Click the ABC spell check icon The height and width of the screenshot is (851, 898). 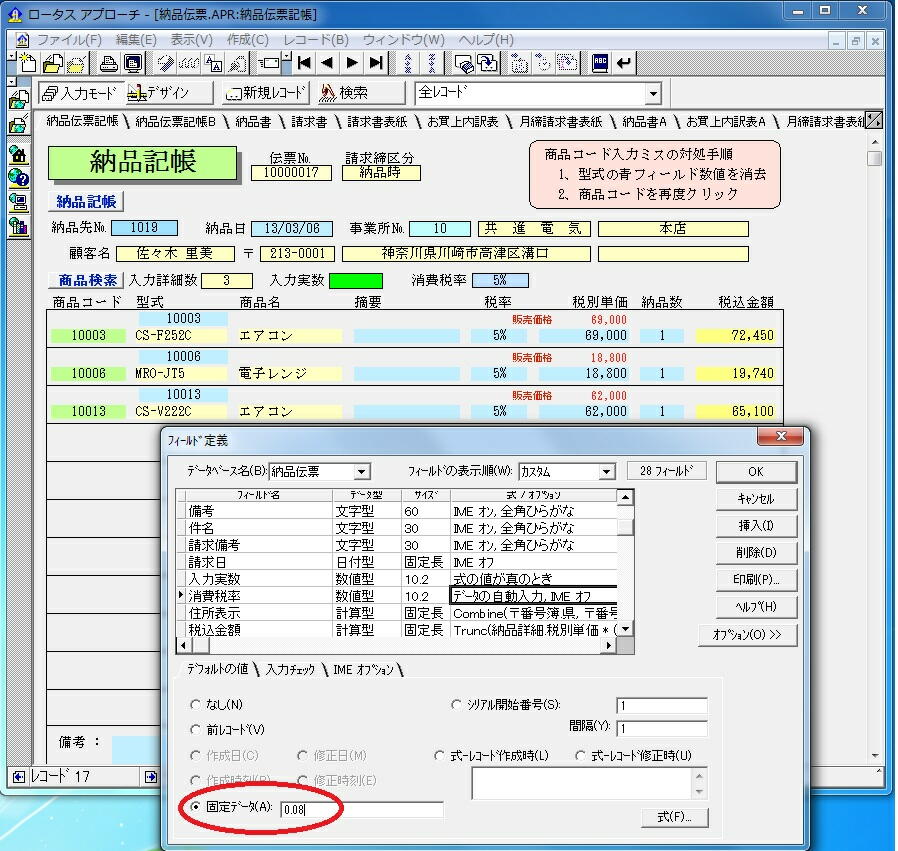point(600,62)
